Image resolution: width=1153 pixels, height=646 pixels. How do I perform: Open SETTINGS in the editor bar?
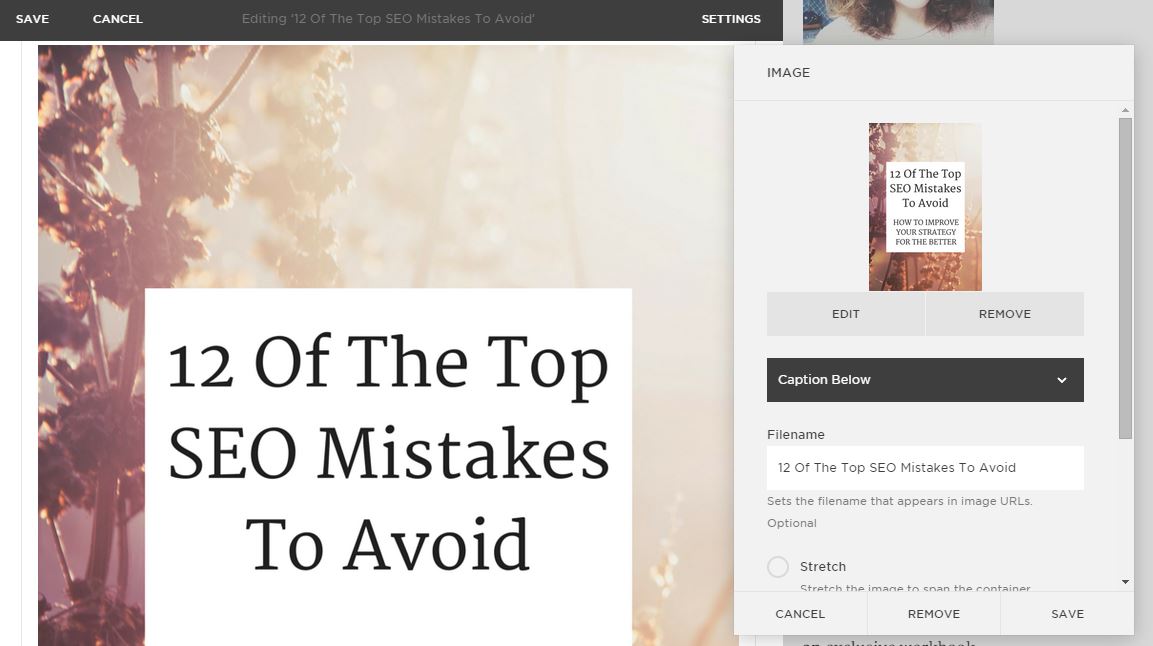pos(731,19)
